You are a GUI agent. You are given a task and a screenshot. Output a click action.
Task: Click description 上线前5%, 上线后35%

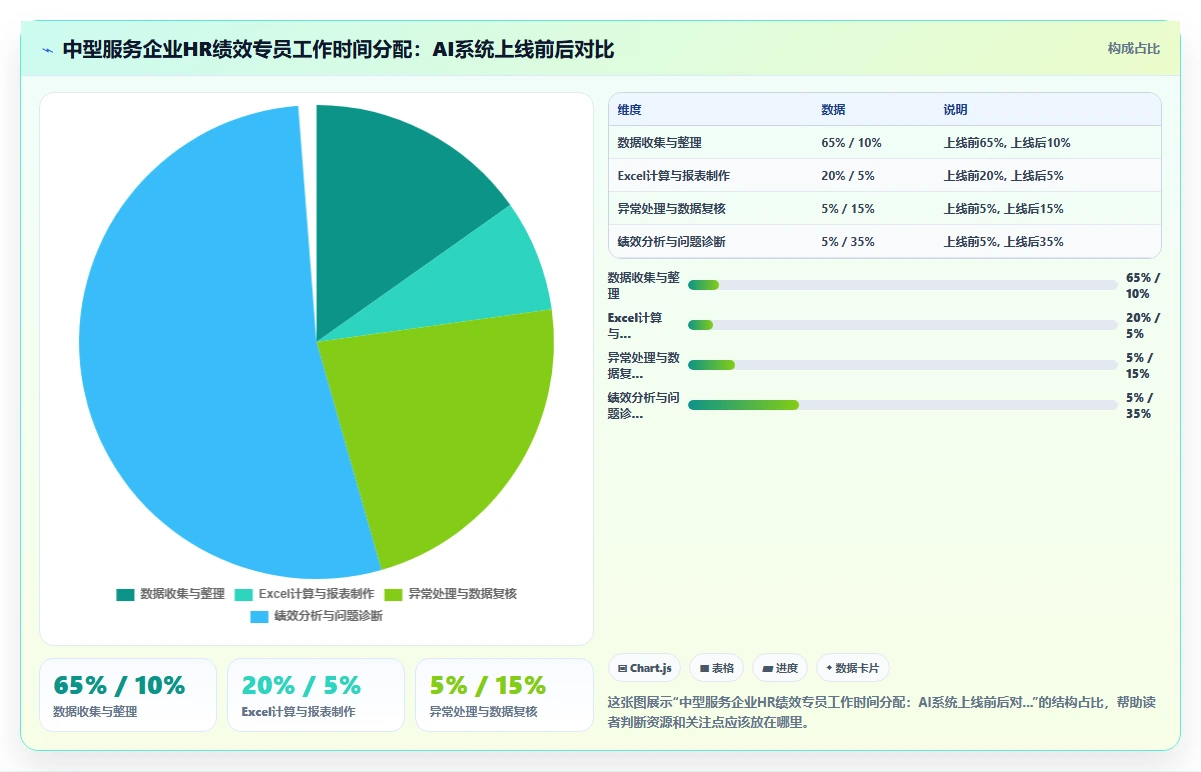point(1003,242)
